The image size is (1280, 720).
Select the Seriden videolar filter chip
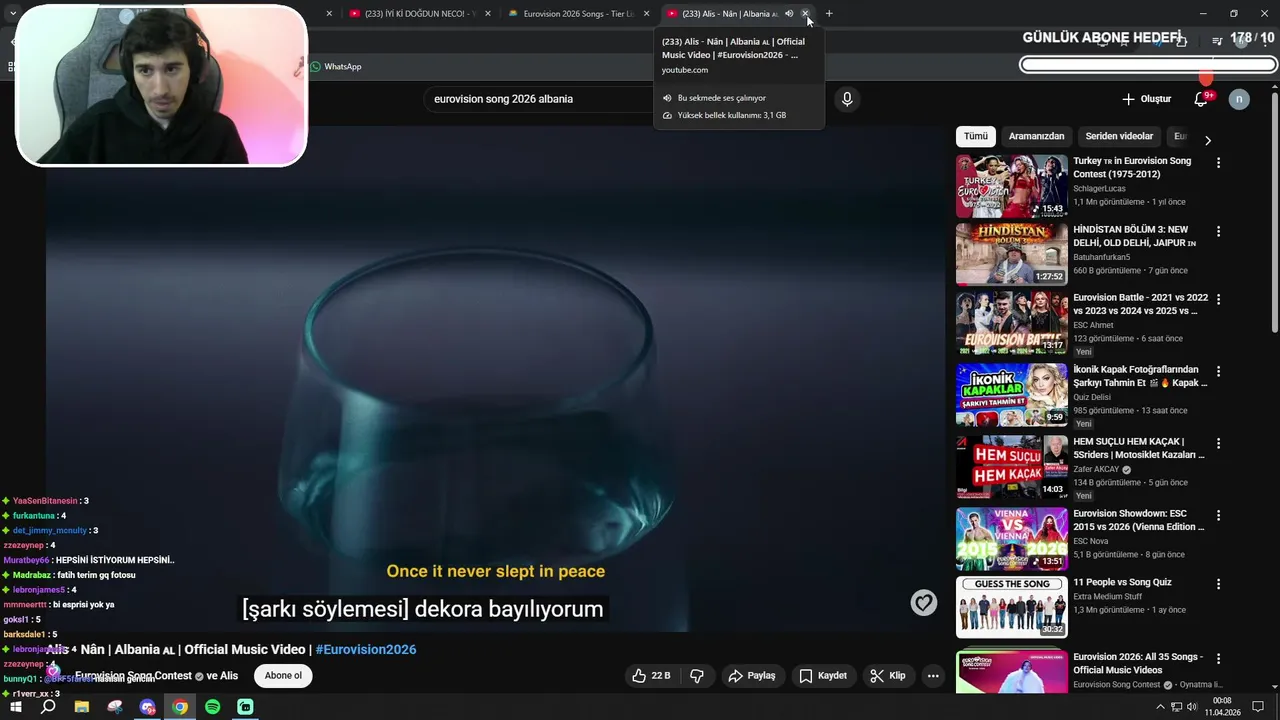point(1119,136)
